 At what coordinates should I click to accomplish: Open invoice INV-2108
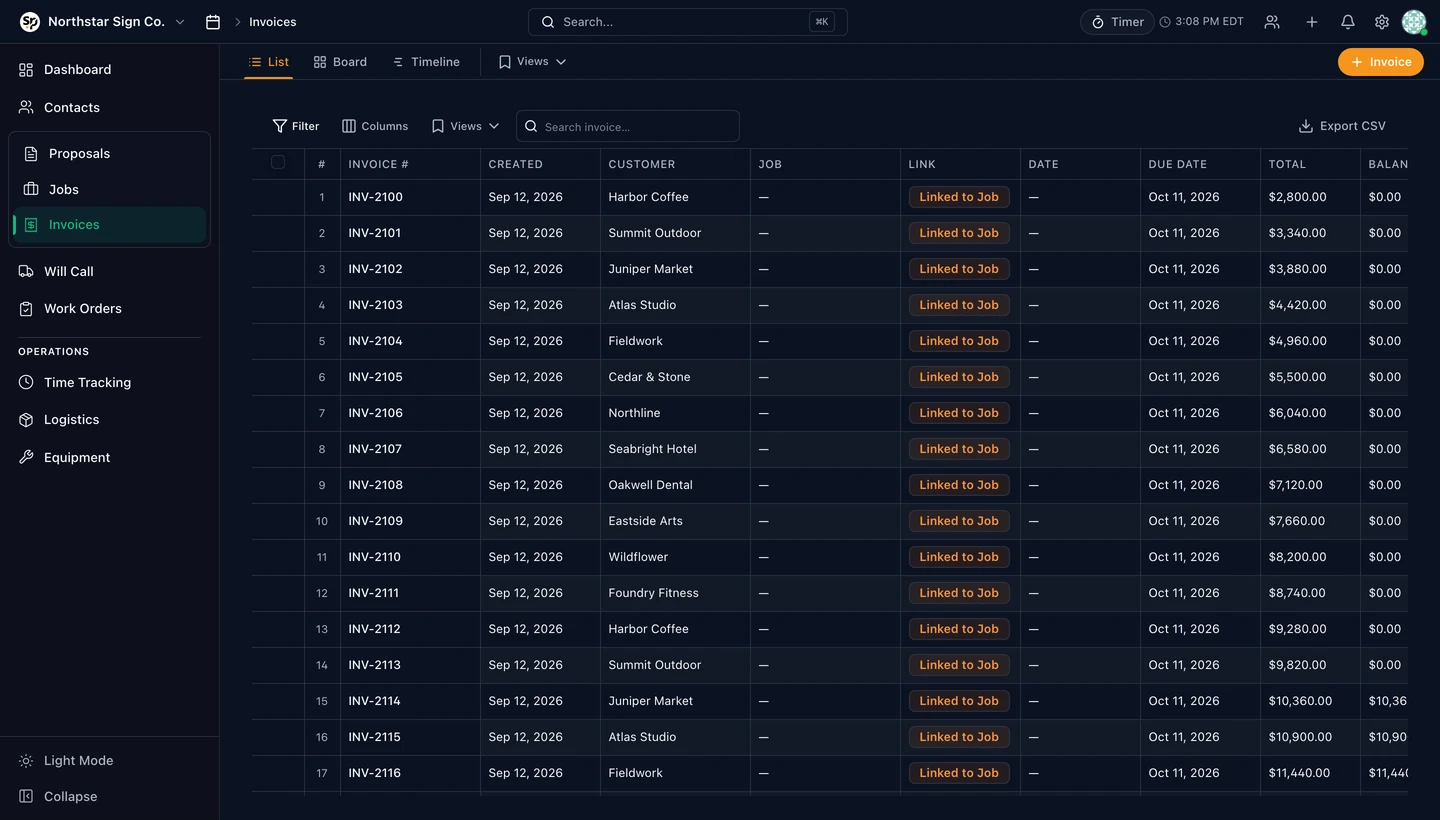(x=376, y=485)
